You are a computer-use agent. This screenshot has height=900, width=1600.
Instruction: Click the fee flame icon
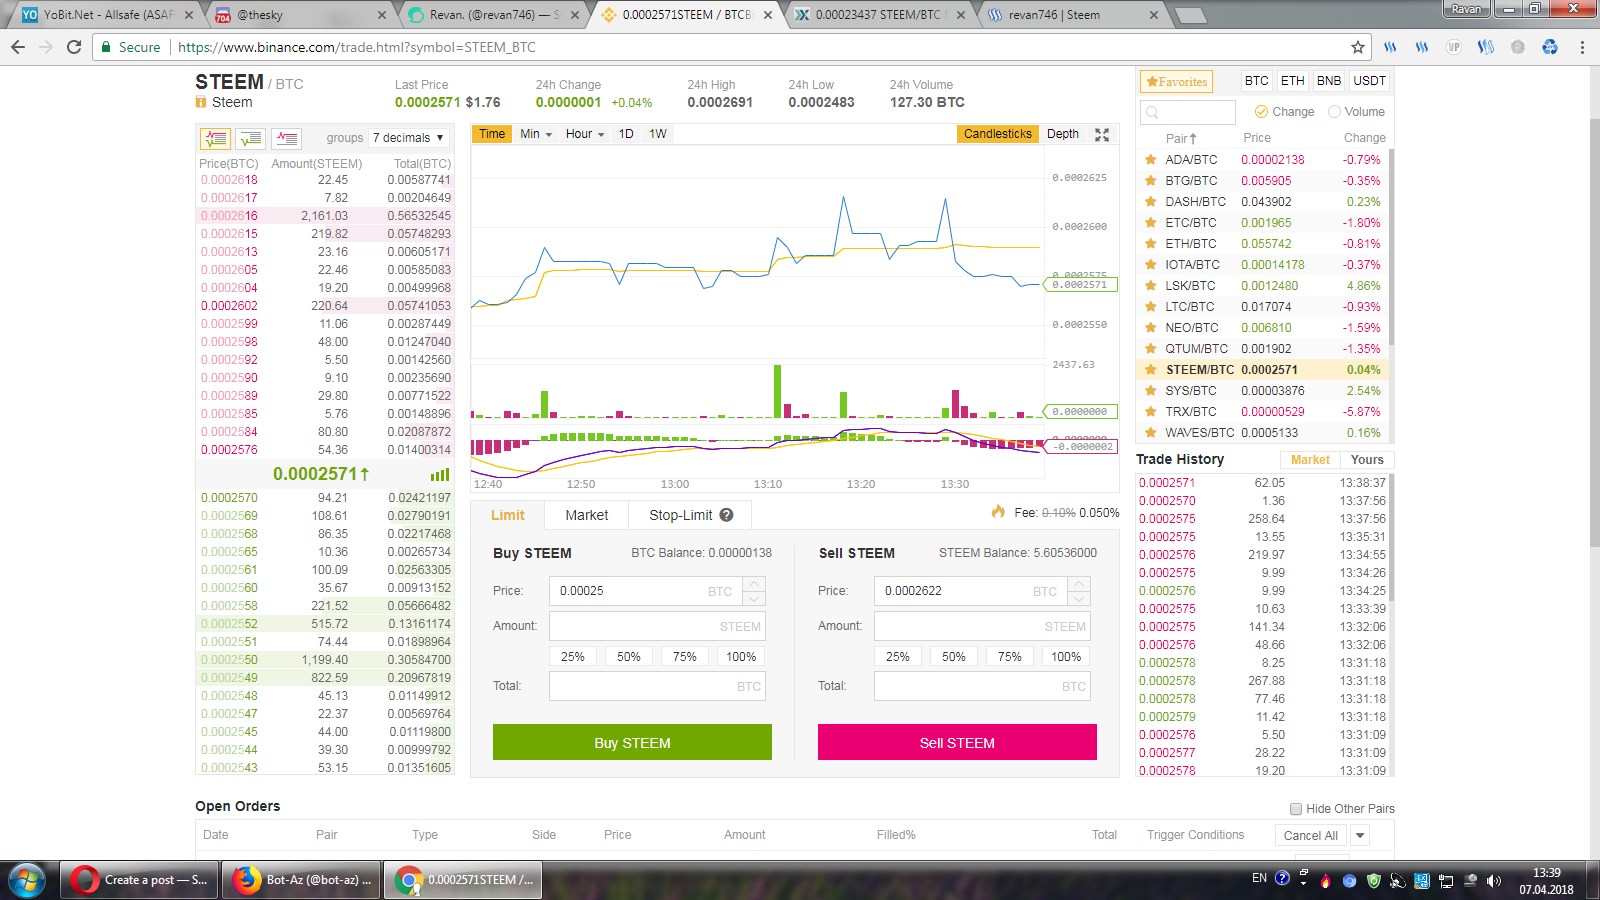[x=998, y=511]
